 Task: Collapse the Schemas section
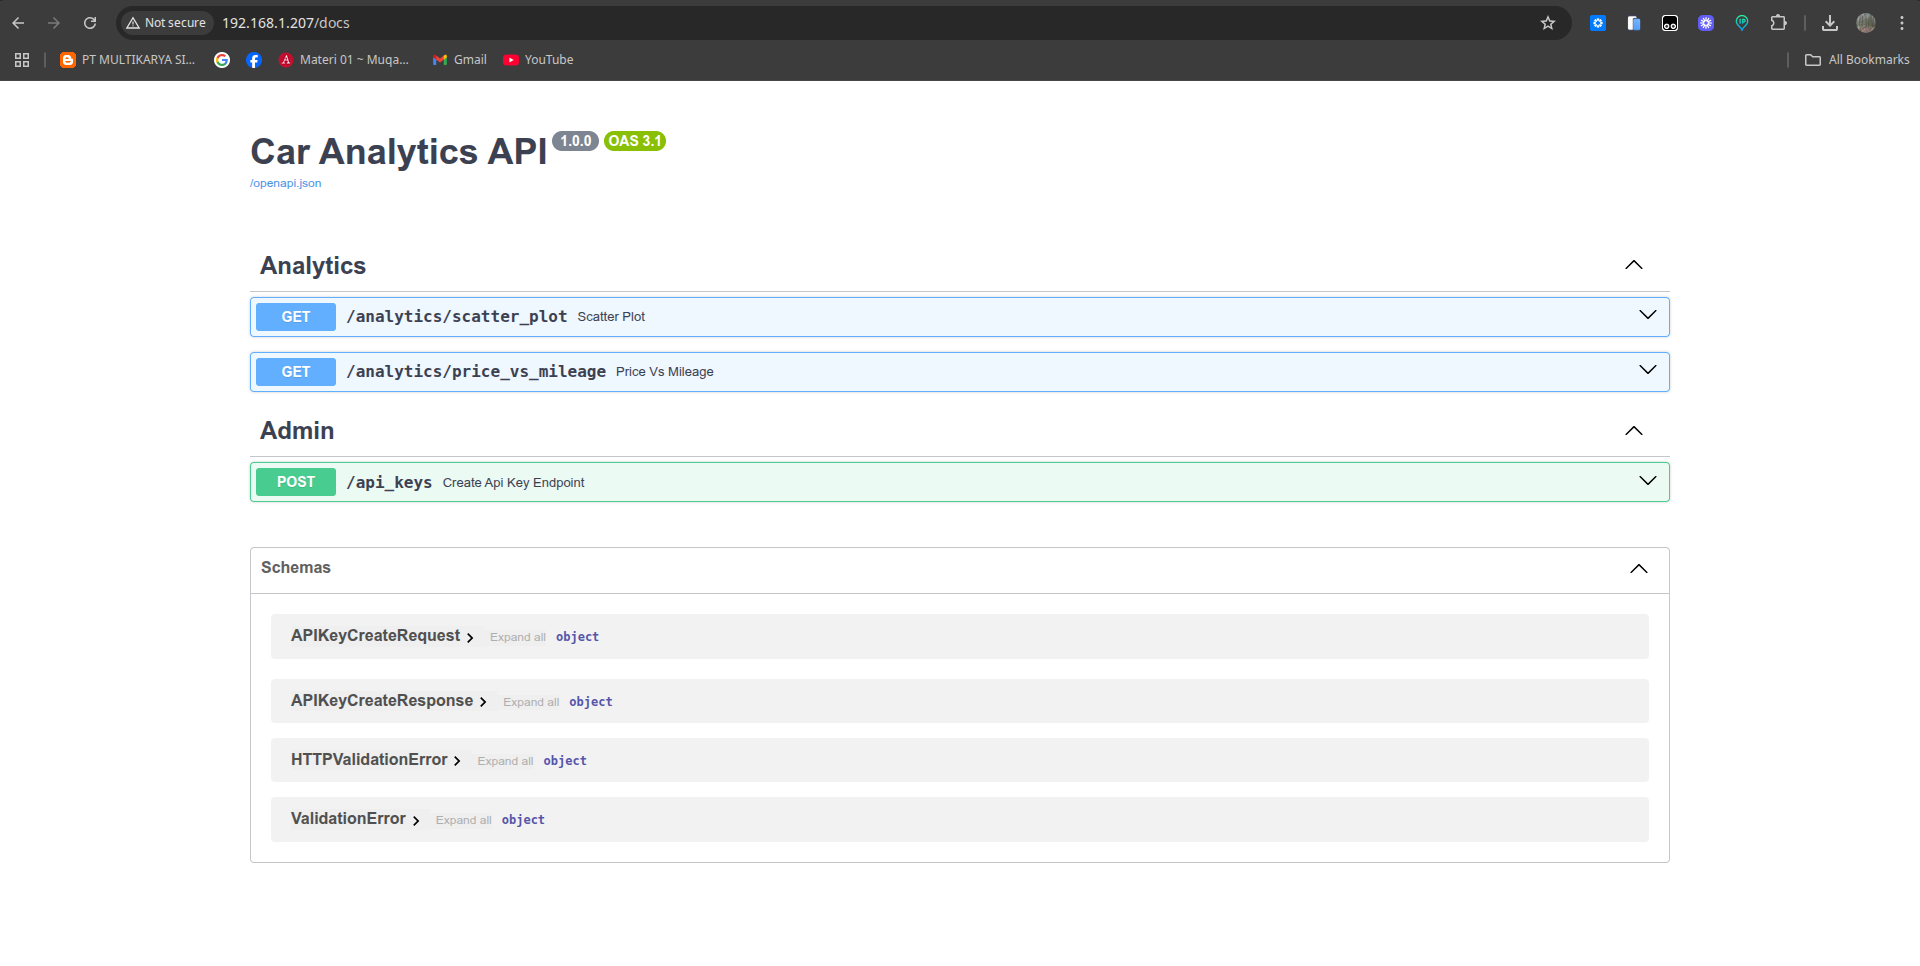click(1639, 569)
